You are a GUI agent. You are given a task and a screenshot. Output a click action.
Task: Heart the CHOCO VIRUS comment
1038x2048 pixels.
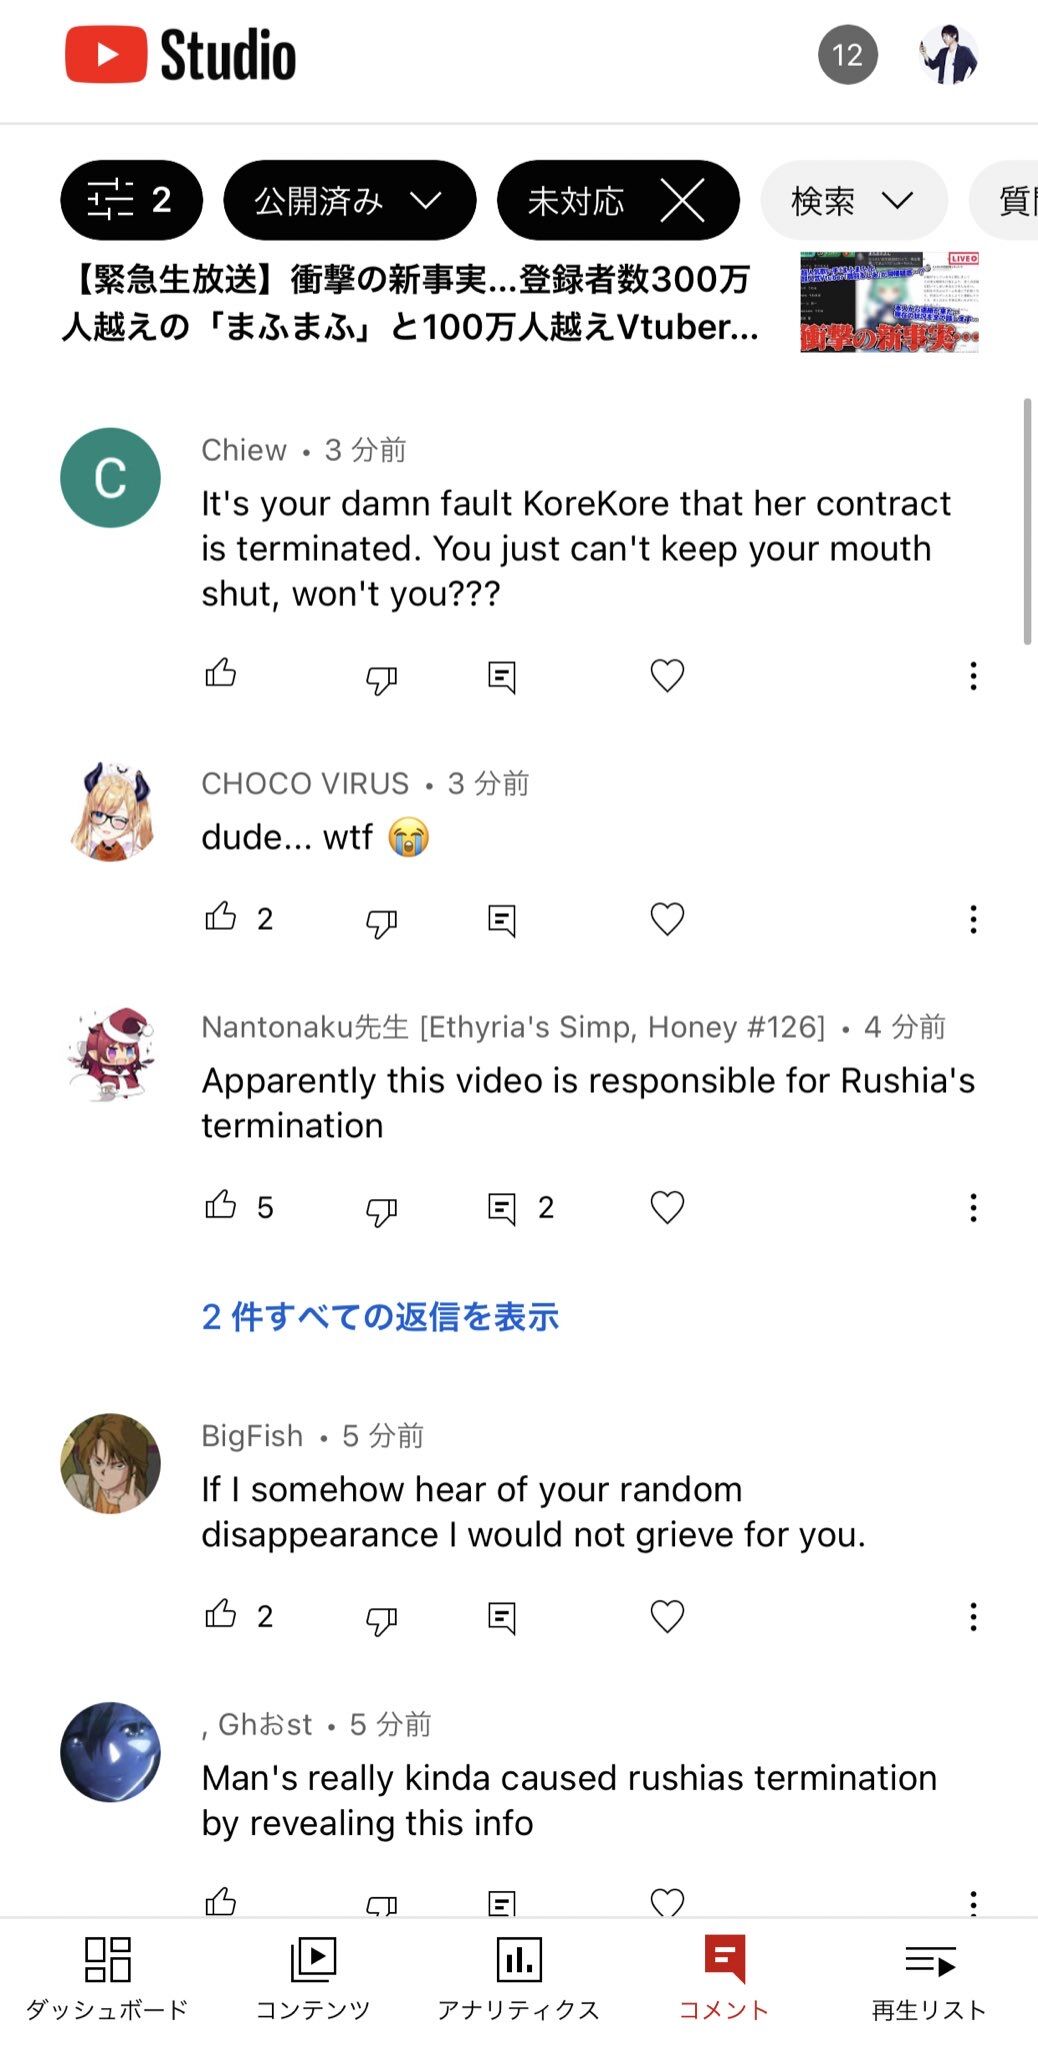click(x=667, y=919)
